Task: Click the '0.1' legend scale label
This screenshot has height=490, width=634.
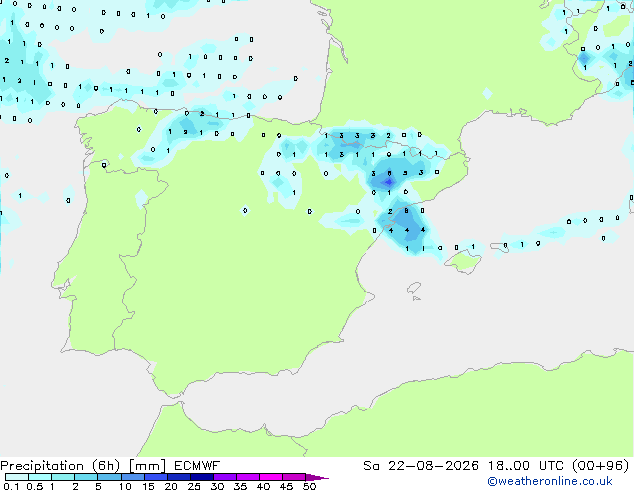Action: 11,486
